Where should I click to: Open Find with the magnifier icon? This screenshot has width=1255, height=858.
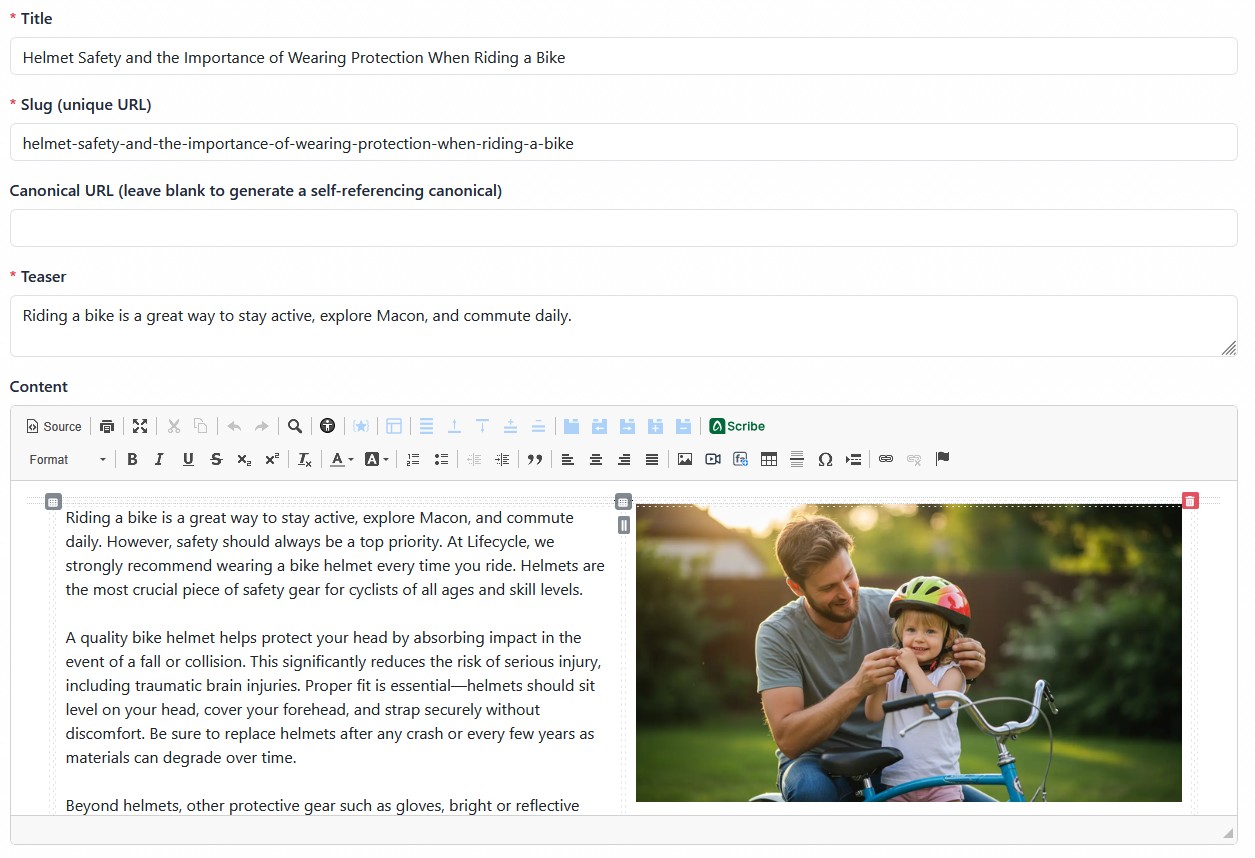click(295, 426)
